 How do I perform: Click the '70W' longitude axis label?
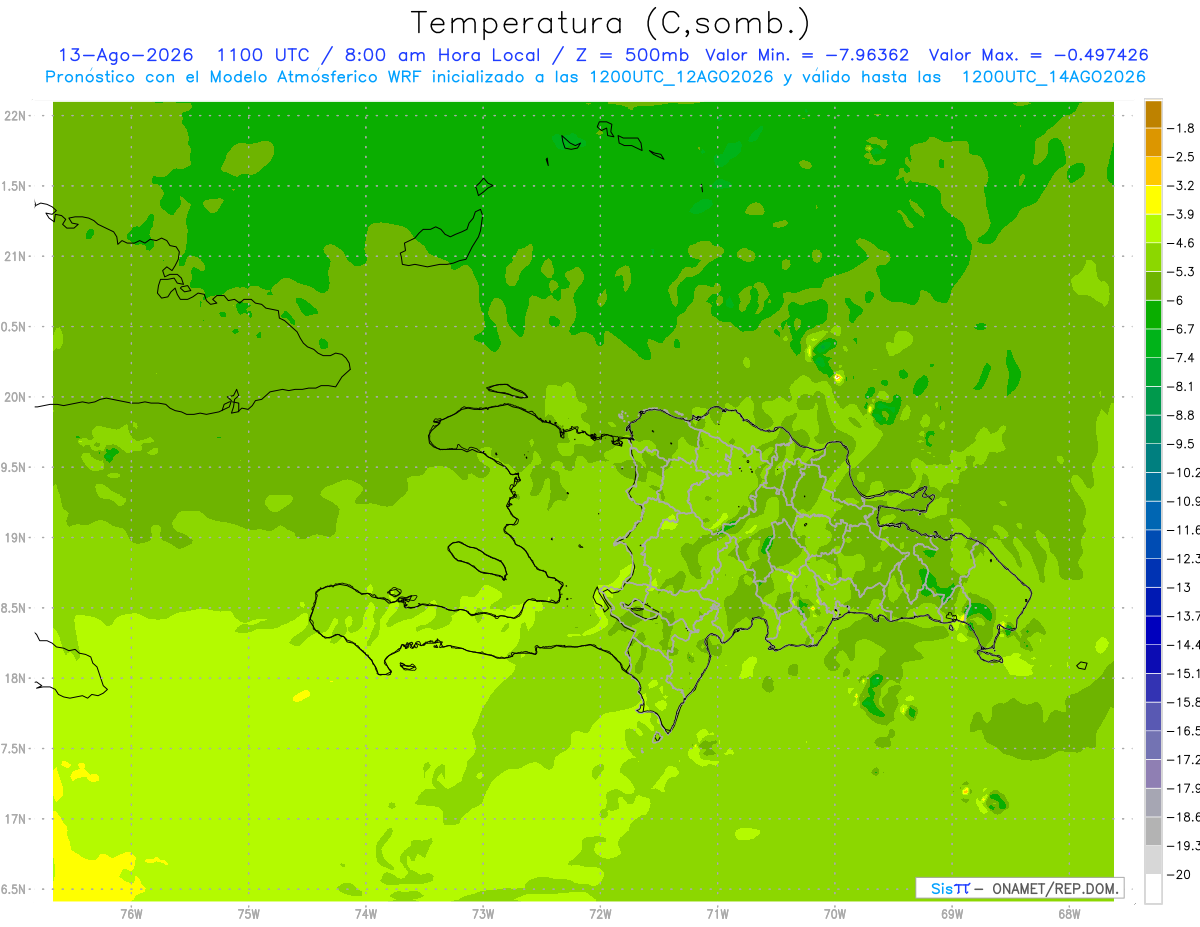pos(835,914)
